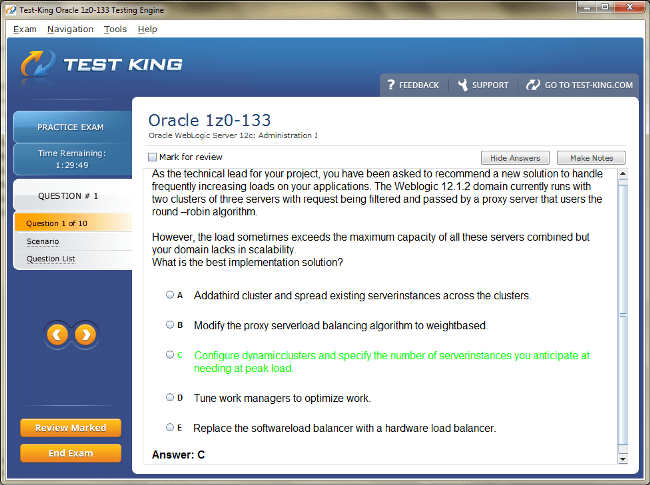Click the next question arrow button
Image resolution: width=650 pixels, height=485 pixels.
point(85,335)
